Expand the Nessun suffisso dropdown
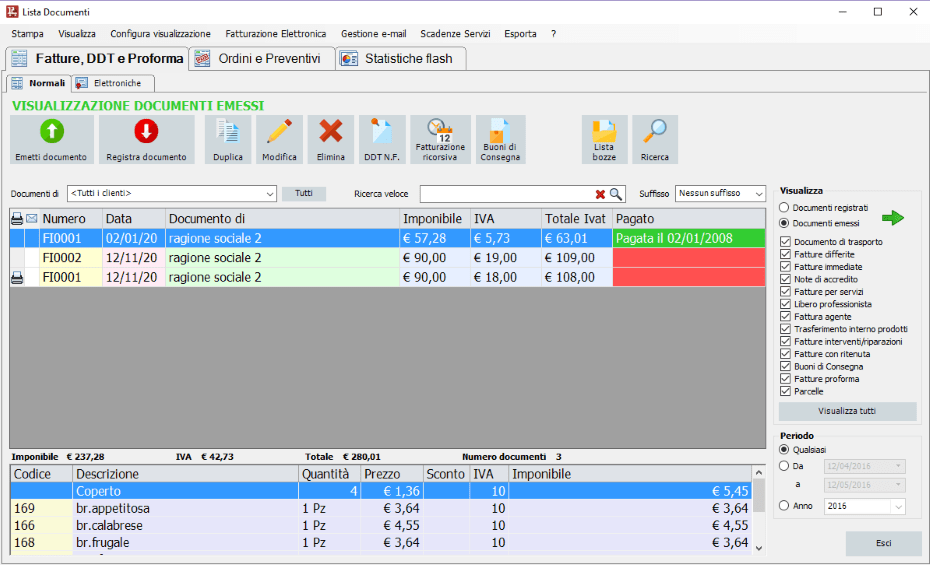 759,194
